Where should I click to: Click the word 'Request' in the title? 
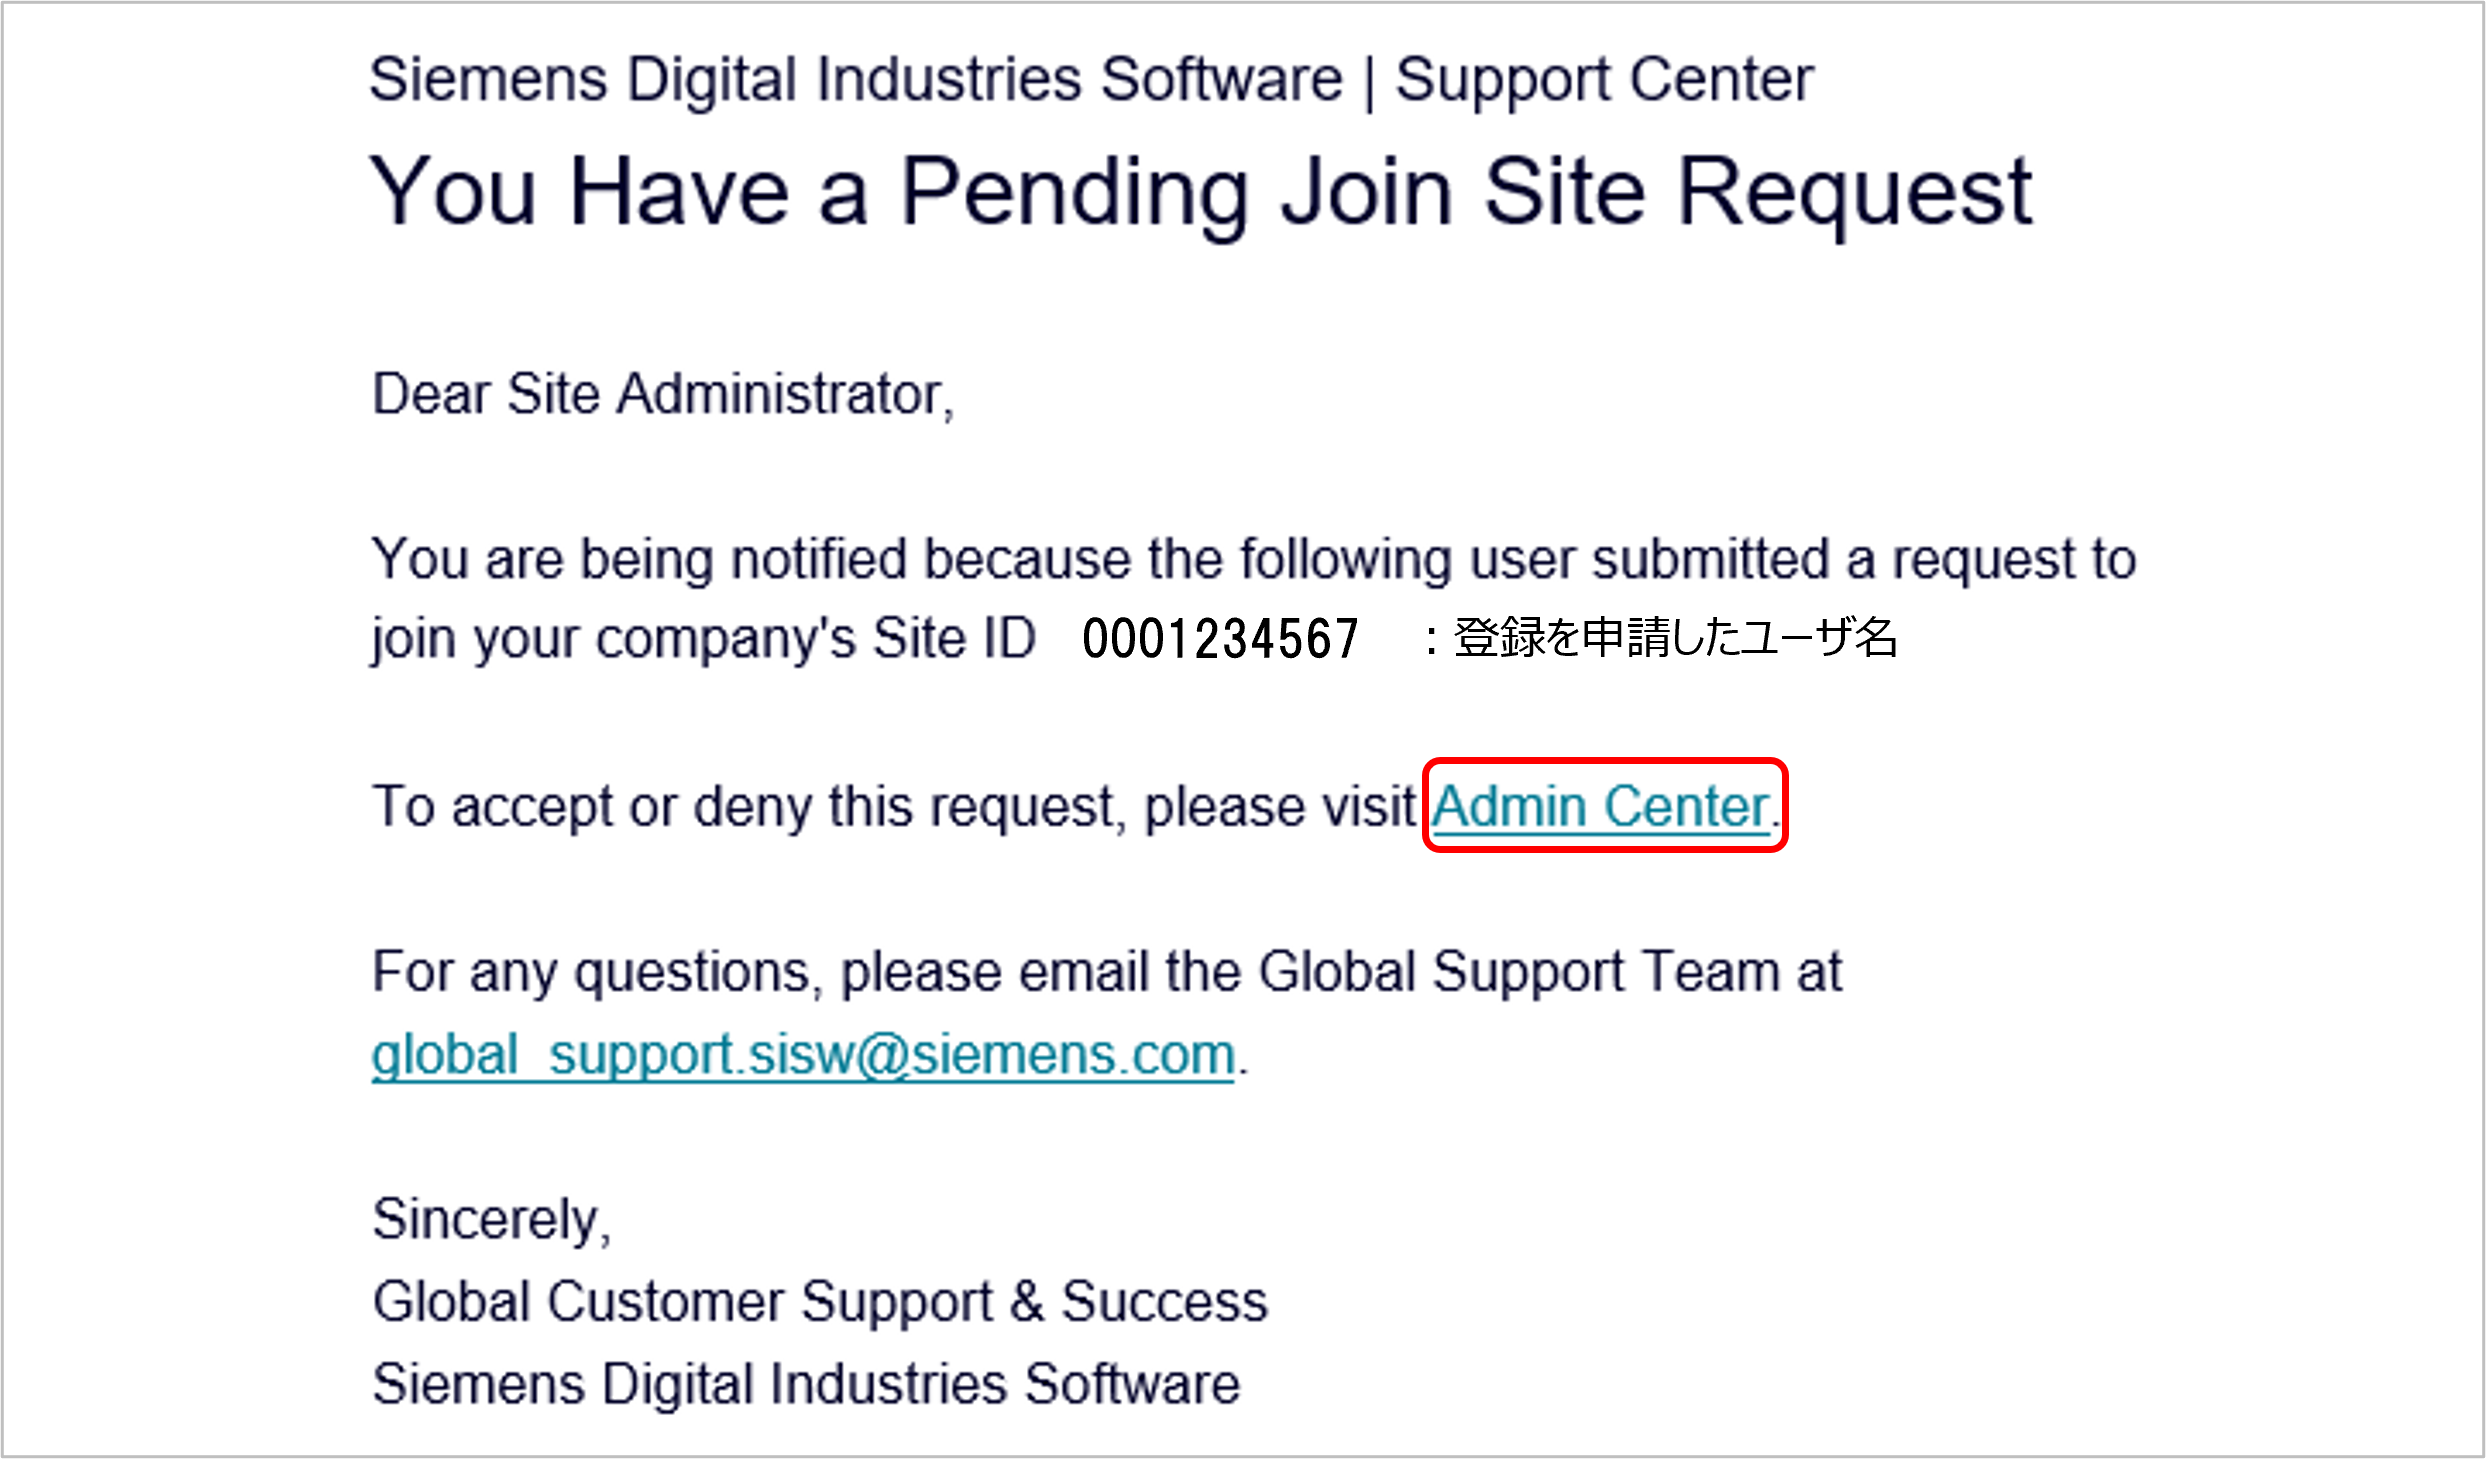tap(1855, 192)
